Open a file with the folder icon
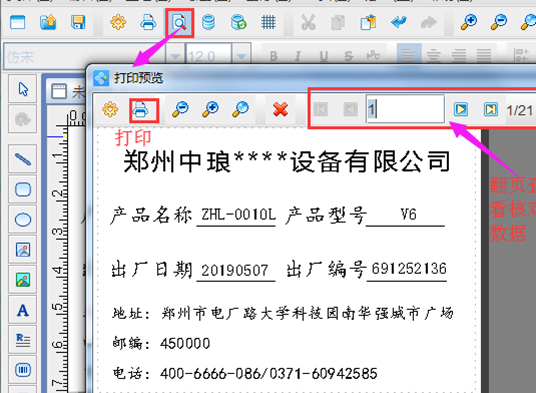The image size is (536, 393). [48, 23]
